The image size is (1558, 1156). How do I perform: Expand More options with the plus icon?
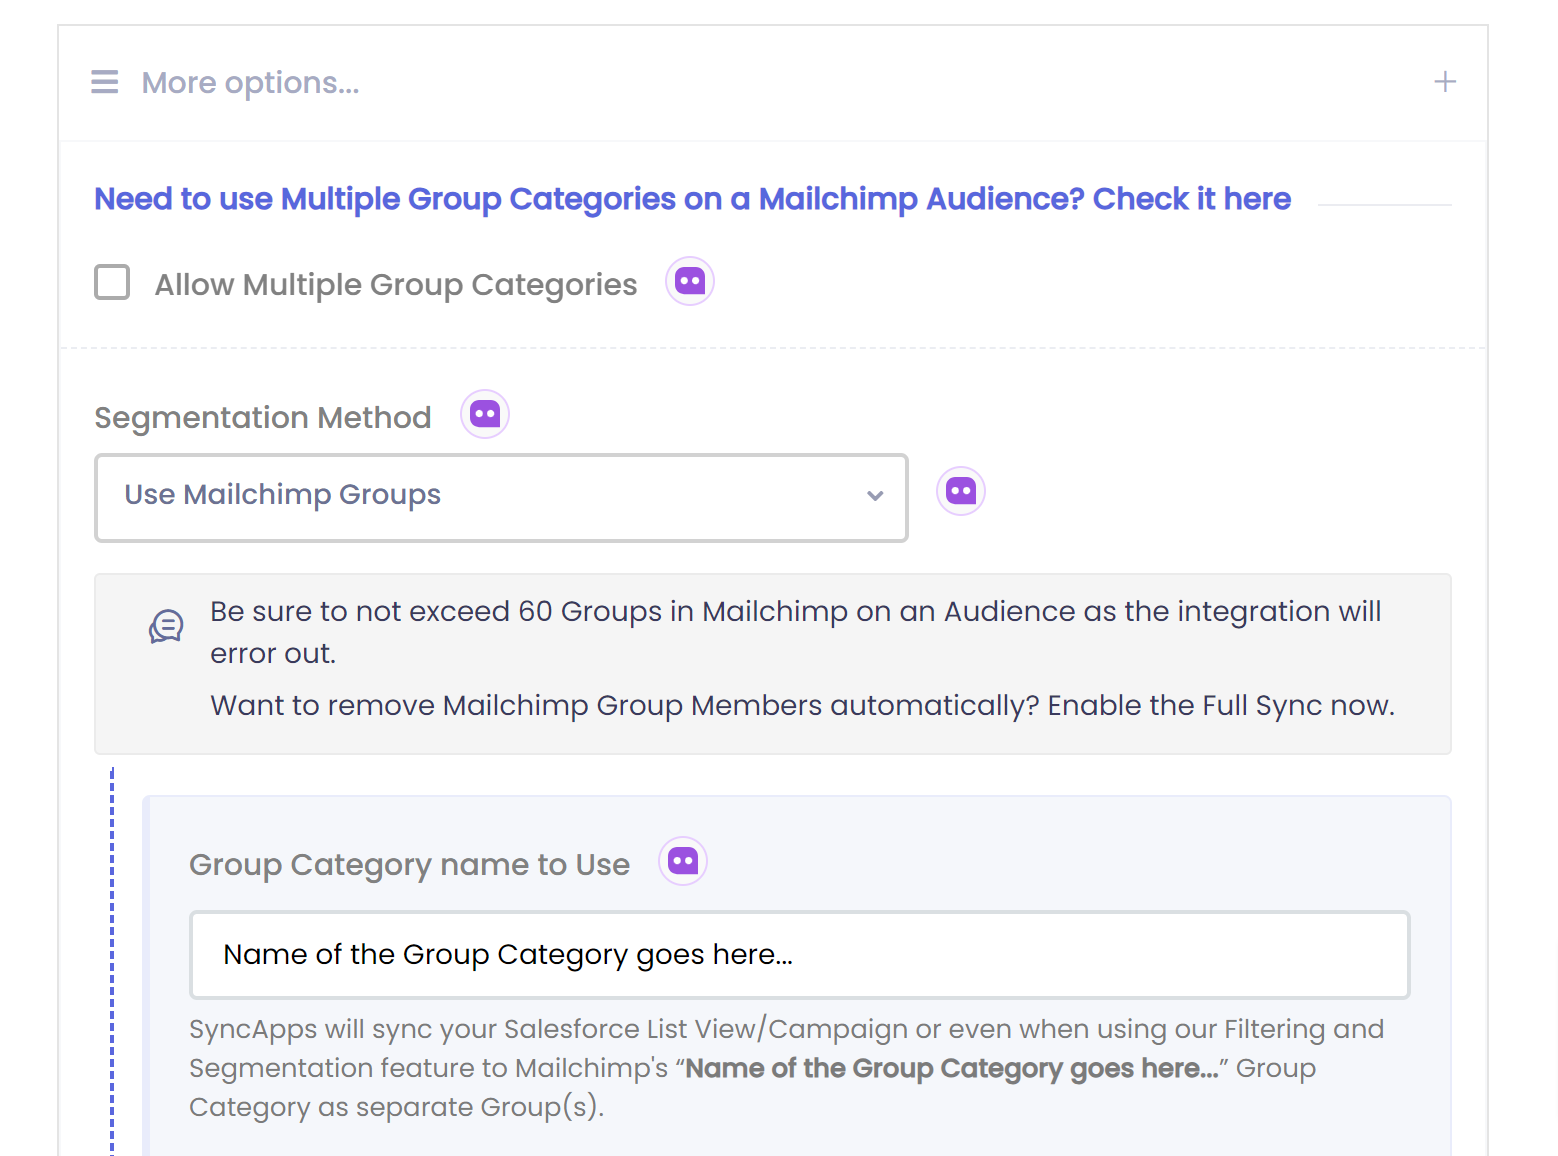tap(1445, 82)
